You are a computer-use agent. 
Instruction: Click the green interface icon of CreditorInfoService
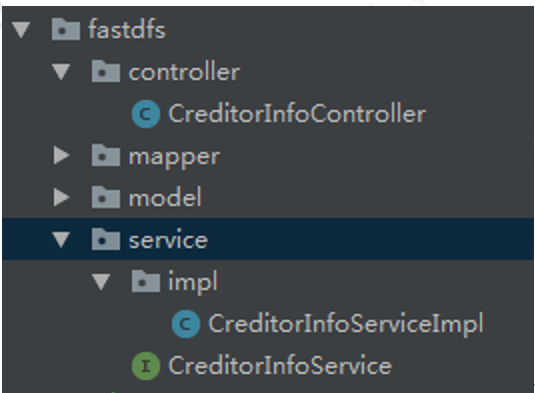[x=146, y=366]
